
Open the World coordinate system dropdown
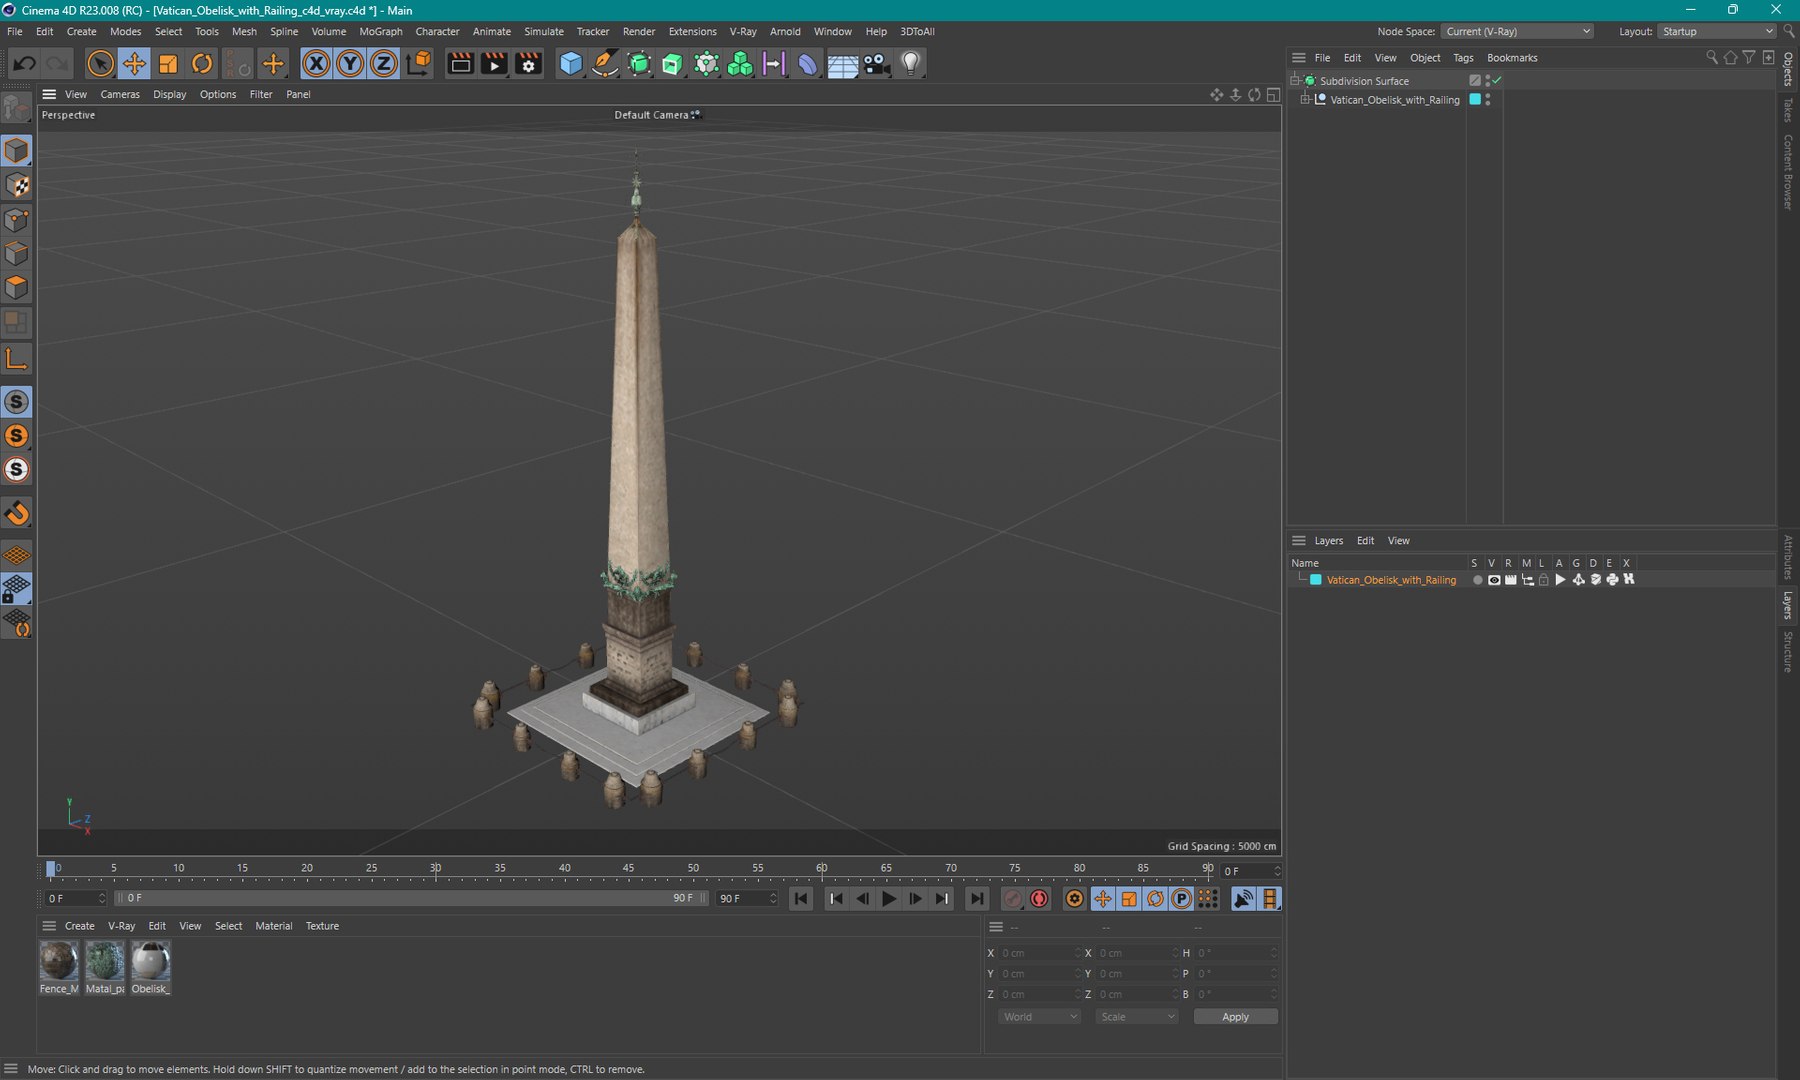tap(1040, 1017)
